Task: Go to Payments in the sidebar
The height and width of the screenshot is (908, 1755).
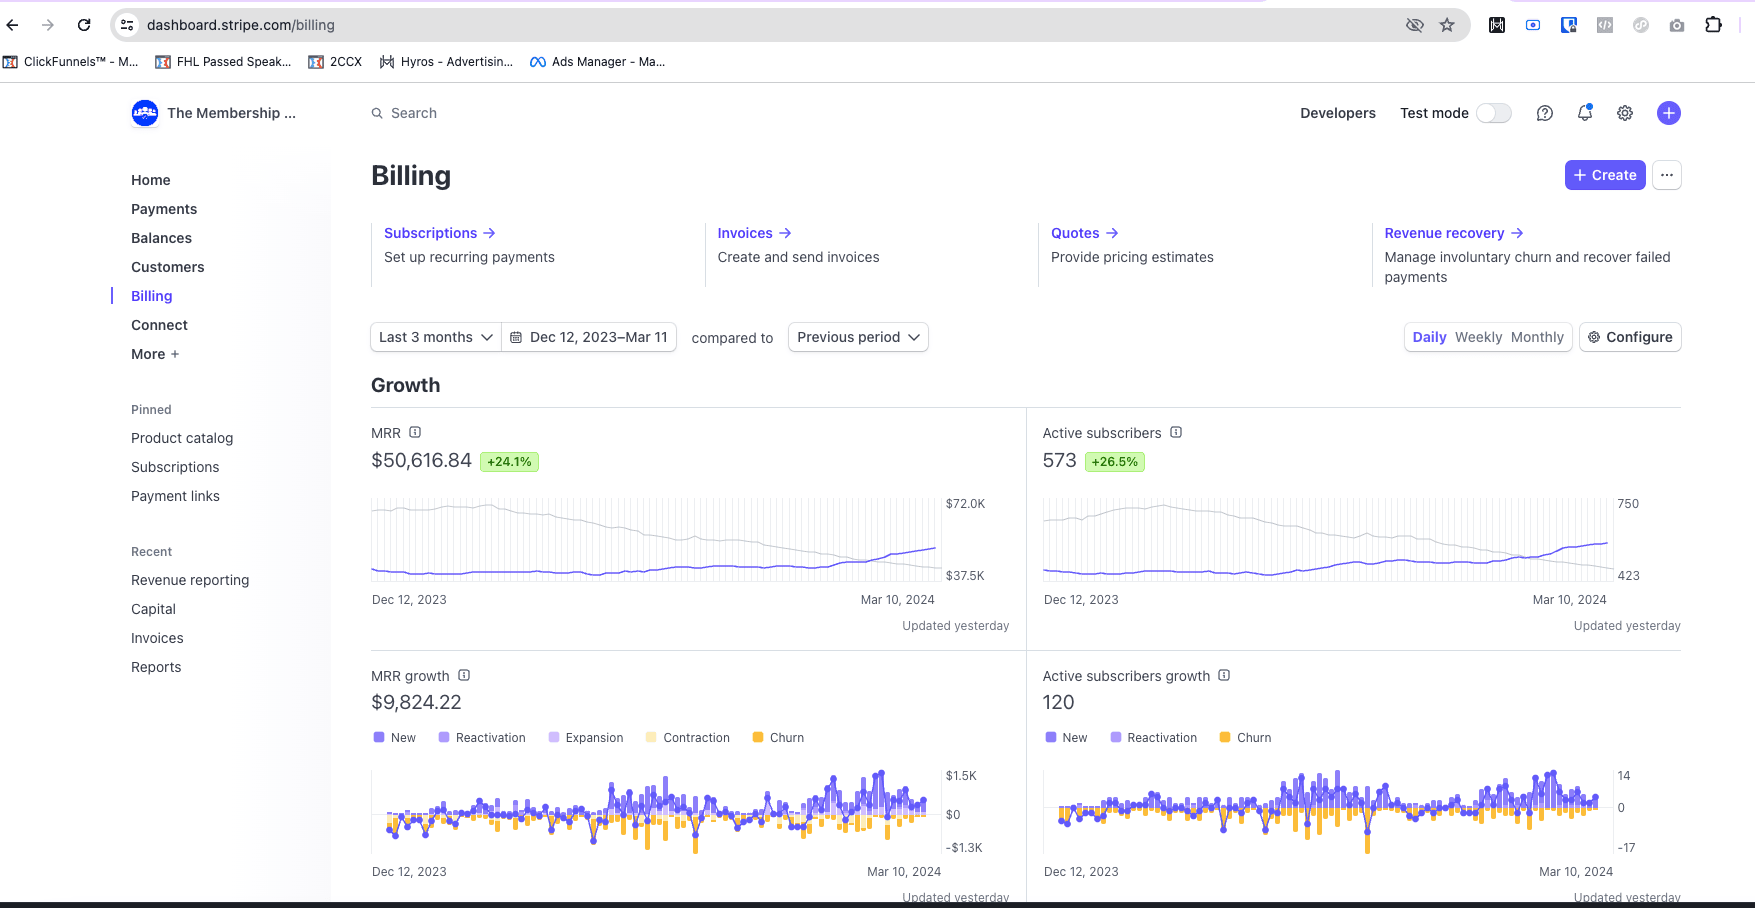Action: tap(164, 209)
